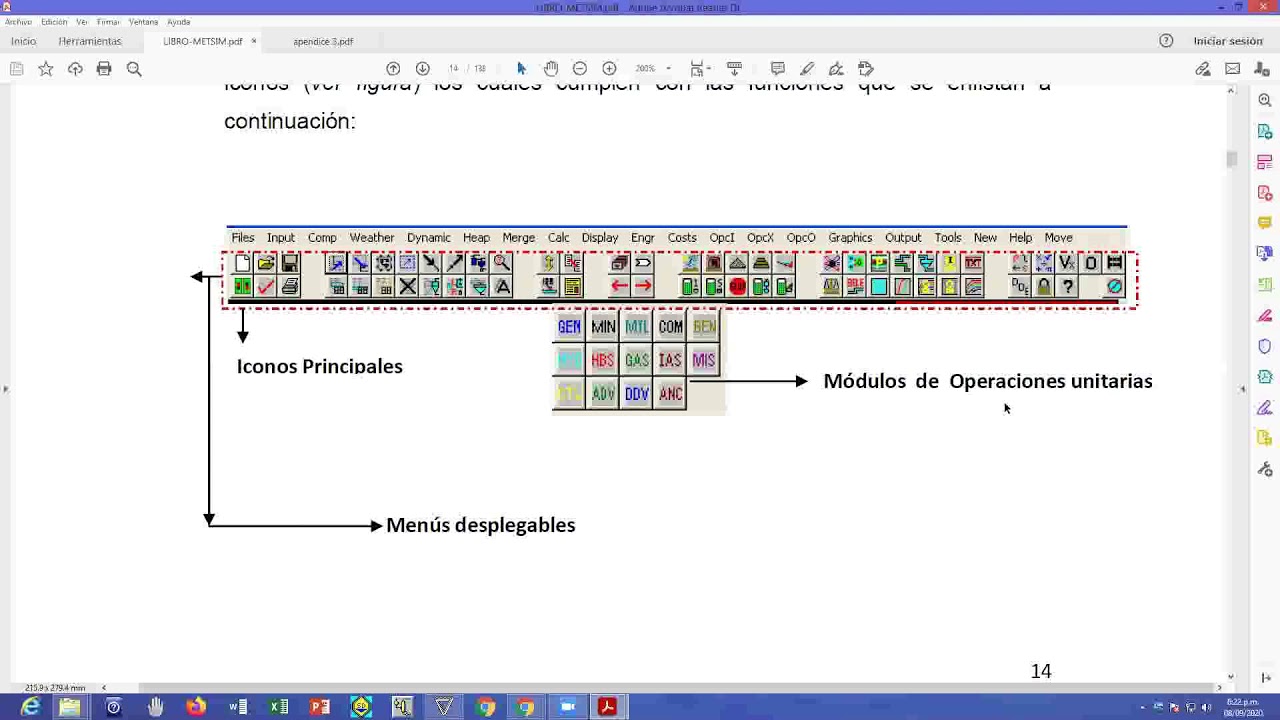Click the current page number field

click(454, 68)
